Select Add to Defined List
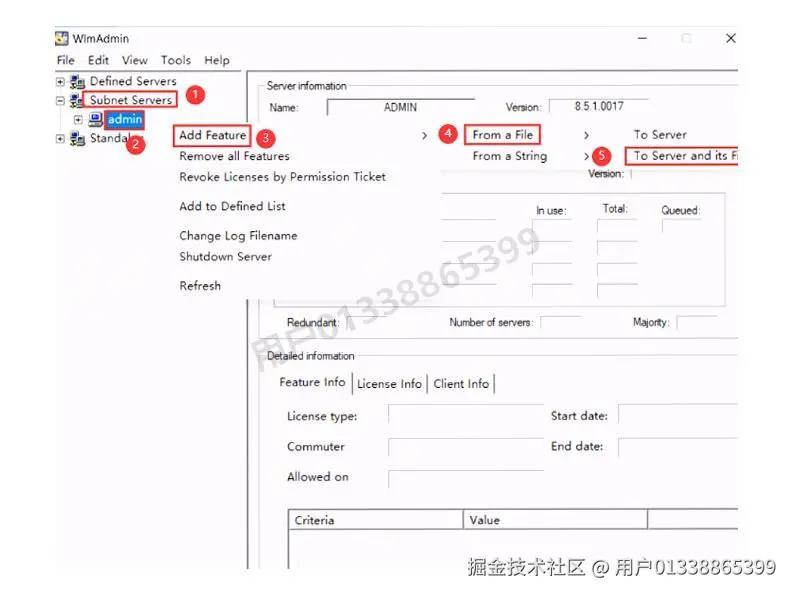The height and width of the screenshot is (595, 793). [232, 206]
